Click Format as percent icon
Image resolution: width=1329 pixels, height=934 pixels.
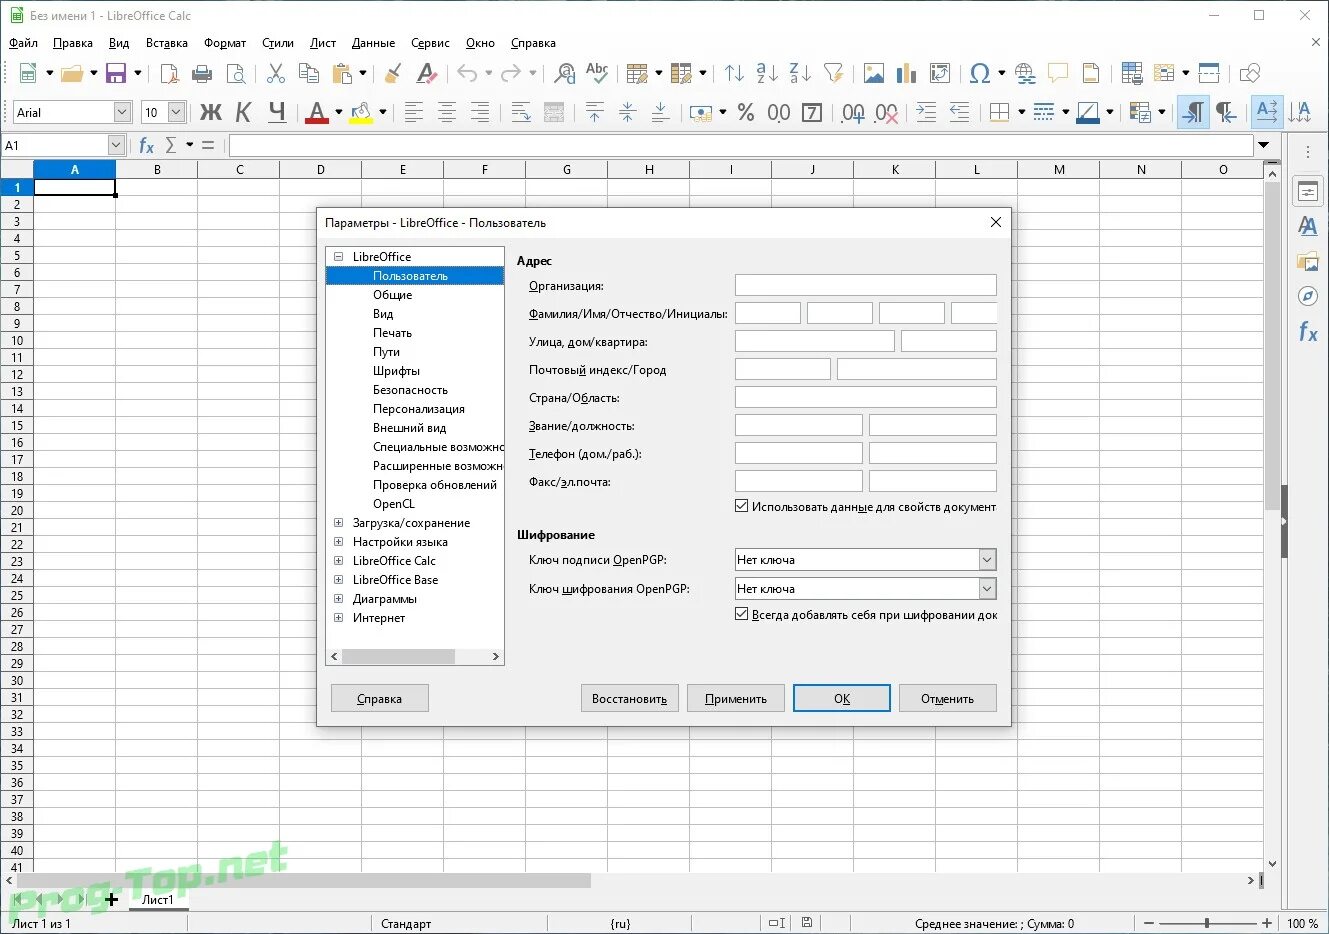point(746,112)
